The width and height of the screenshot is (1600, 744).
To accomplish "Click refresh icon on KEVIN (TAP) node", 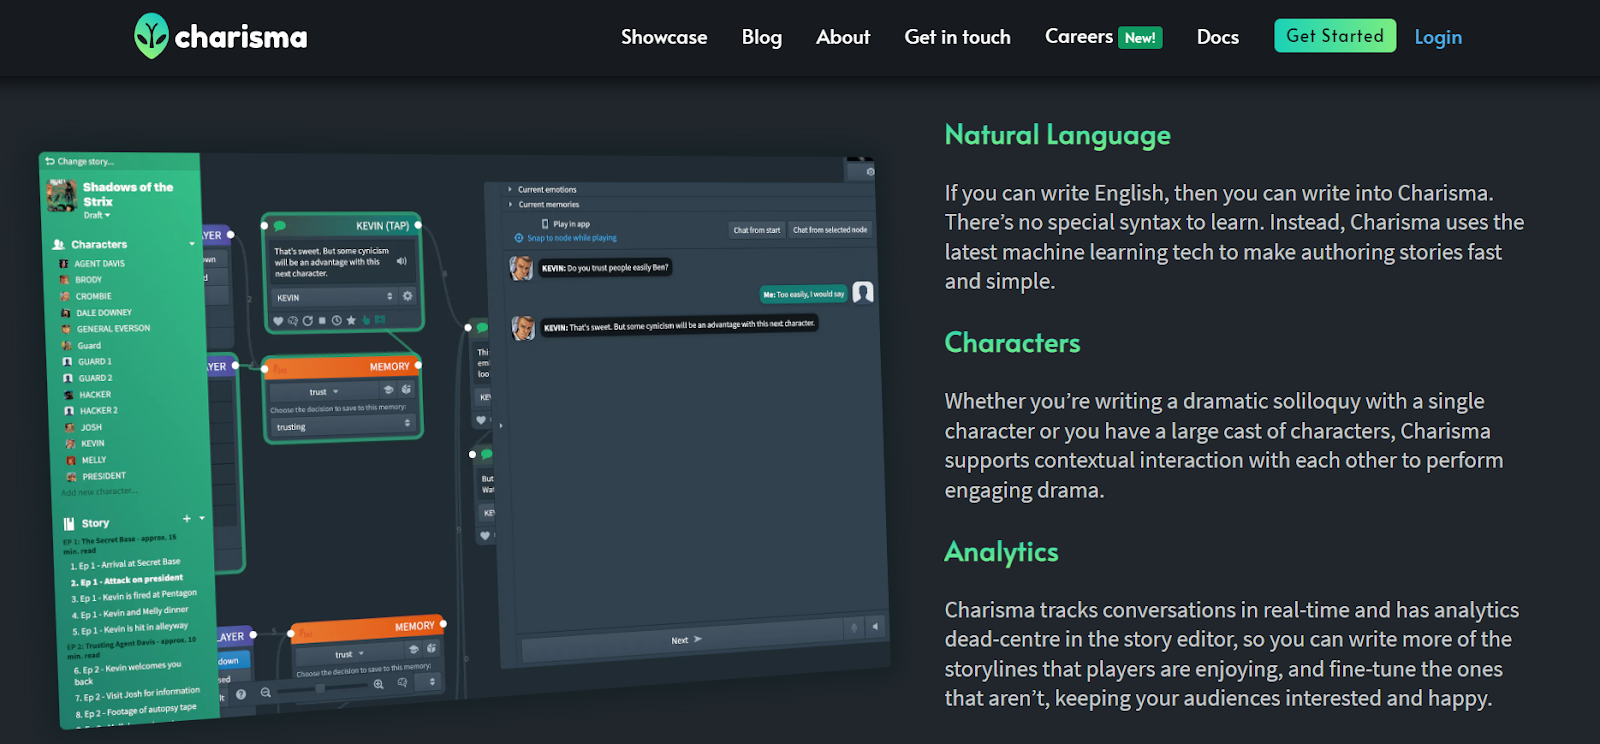I will pyautogui.click(x=308, y=321).
